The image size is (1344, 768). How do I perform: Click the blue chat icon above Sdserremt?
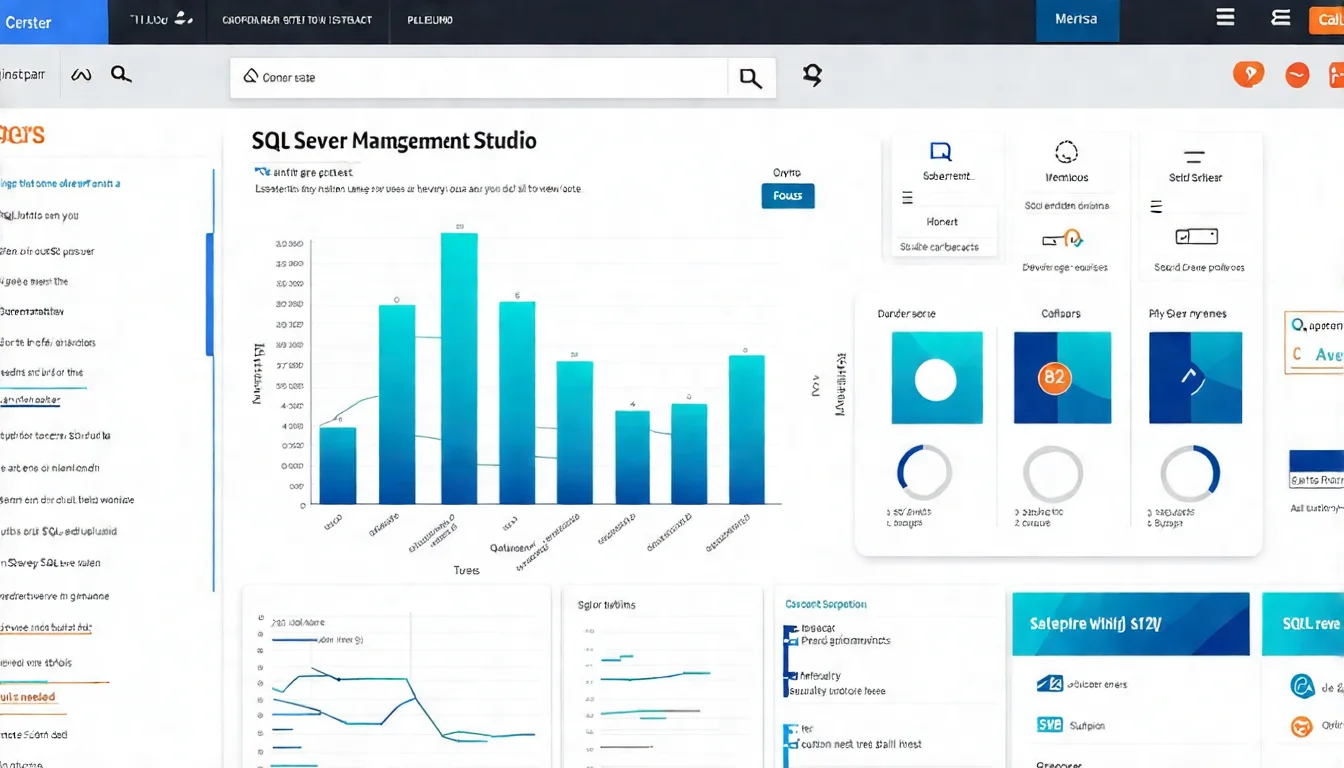coord(940,152)
